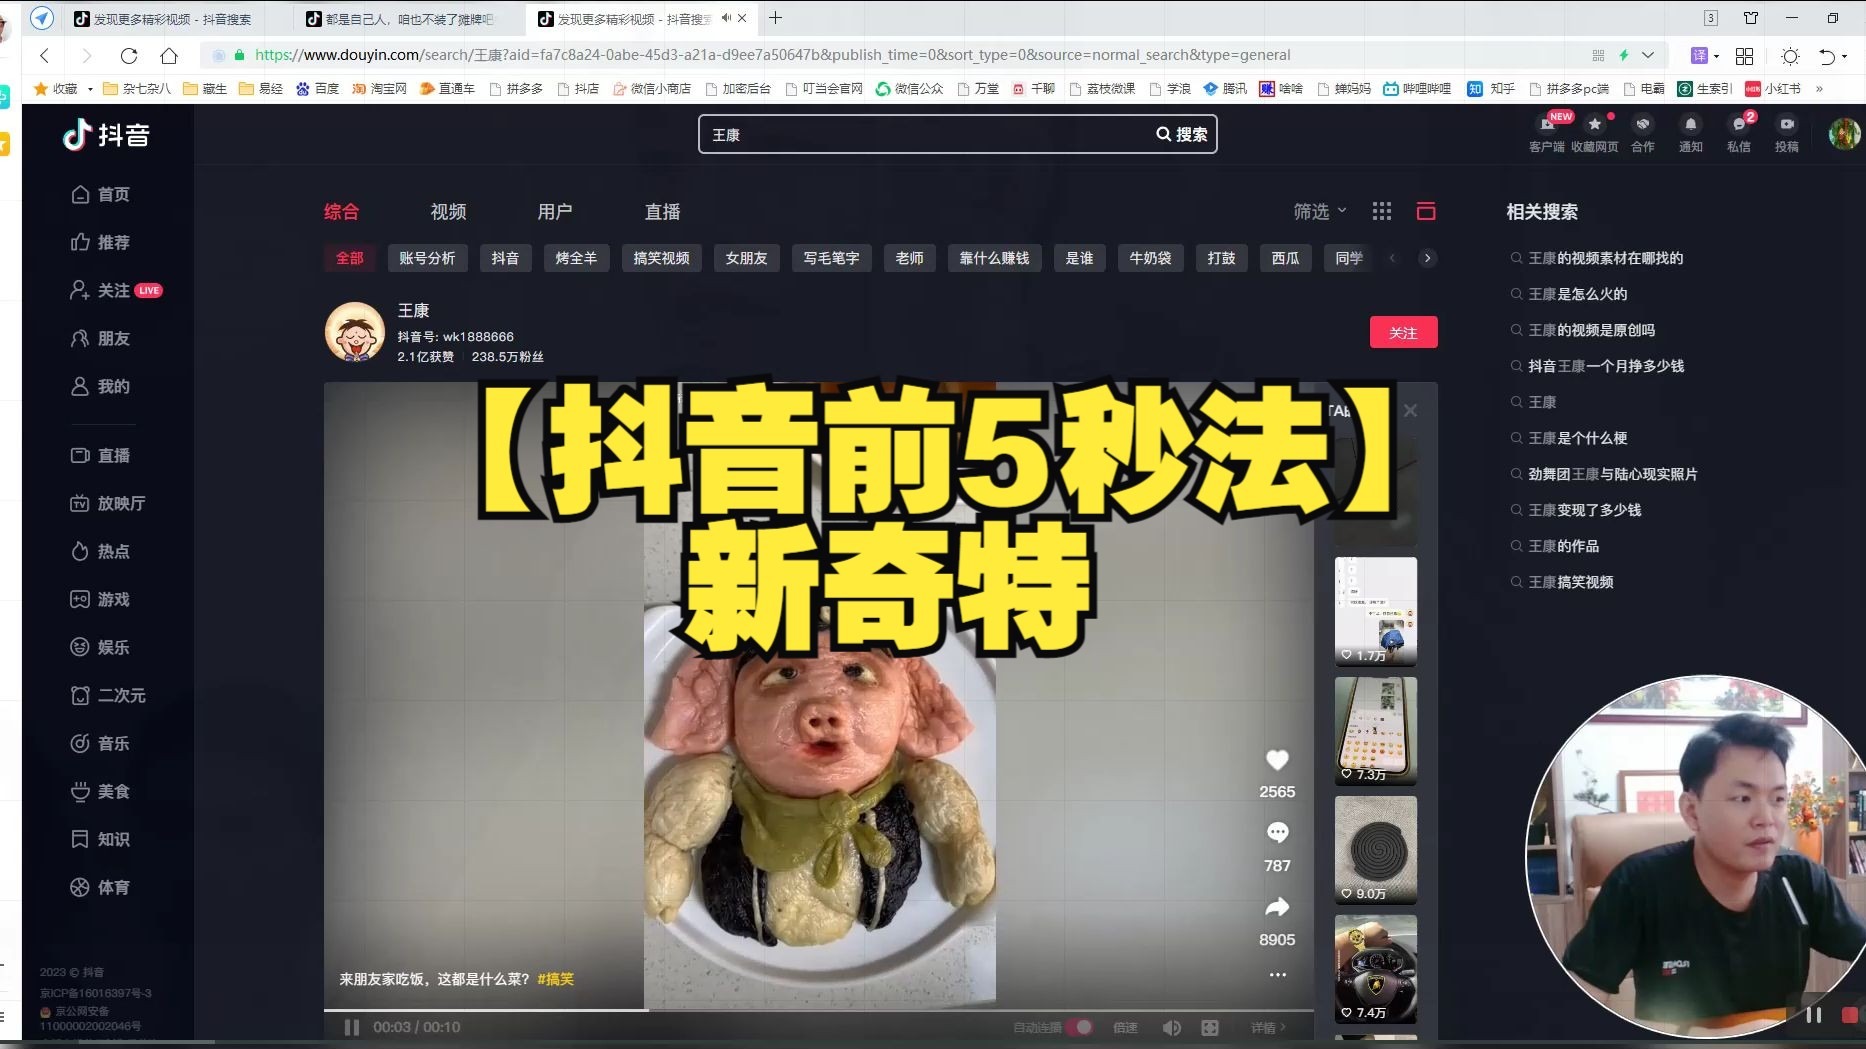Screen dimensions: 1866x1049
Task: Open browser address bar dropdown arrow
Action: click(x=1648, y=55)
